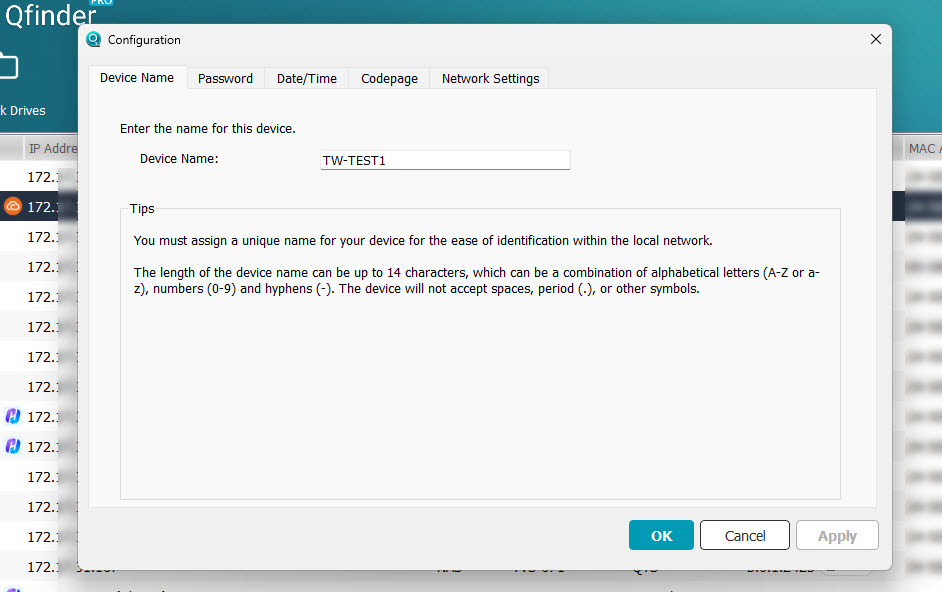This screenshot has width=942, height=592.
Task: Click the lower purple H device icon
Action: (13, 446)
